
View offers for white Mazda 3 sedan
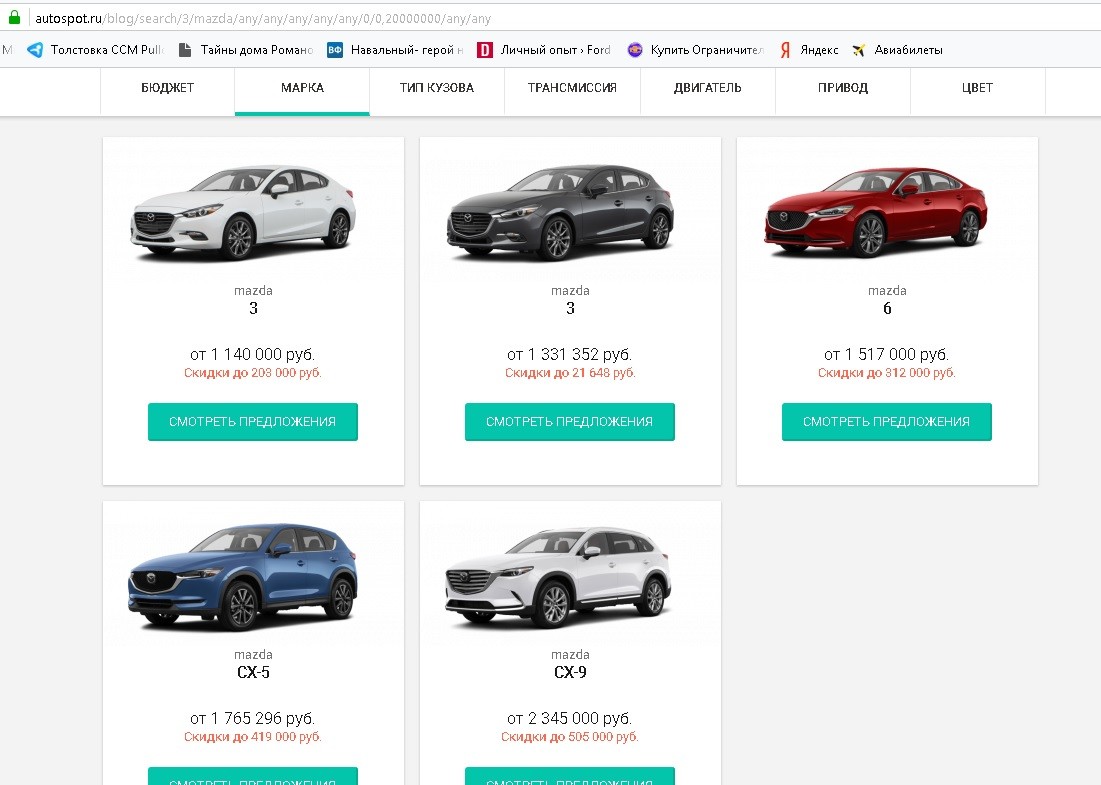(x=253, y=422)
